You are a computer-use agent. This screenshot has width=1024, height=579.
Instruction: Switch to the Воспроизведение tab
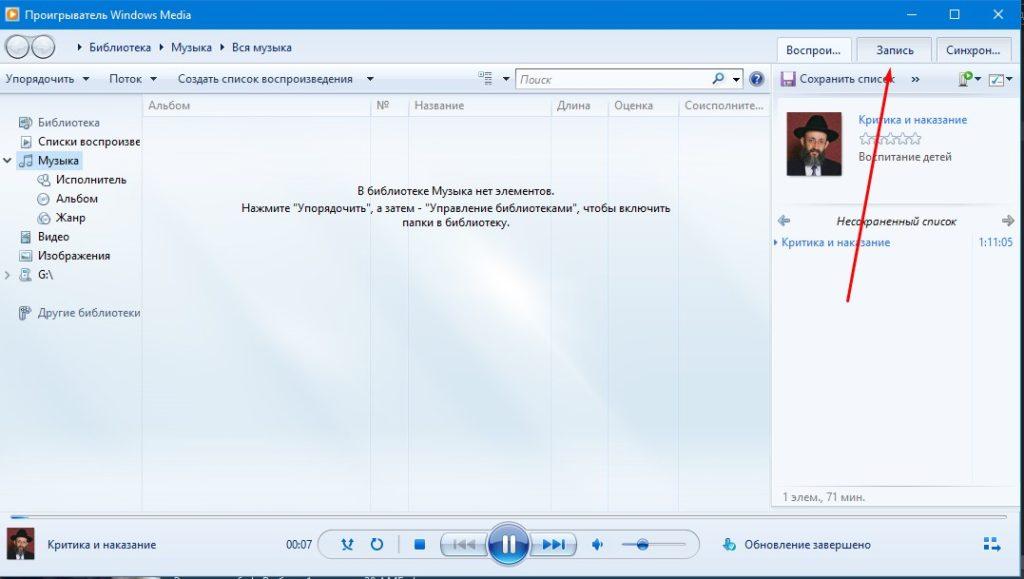[x=813, y=50]
